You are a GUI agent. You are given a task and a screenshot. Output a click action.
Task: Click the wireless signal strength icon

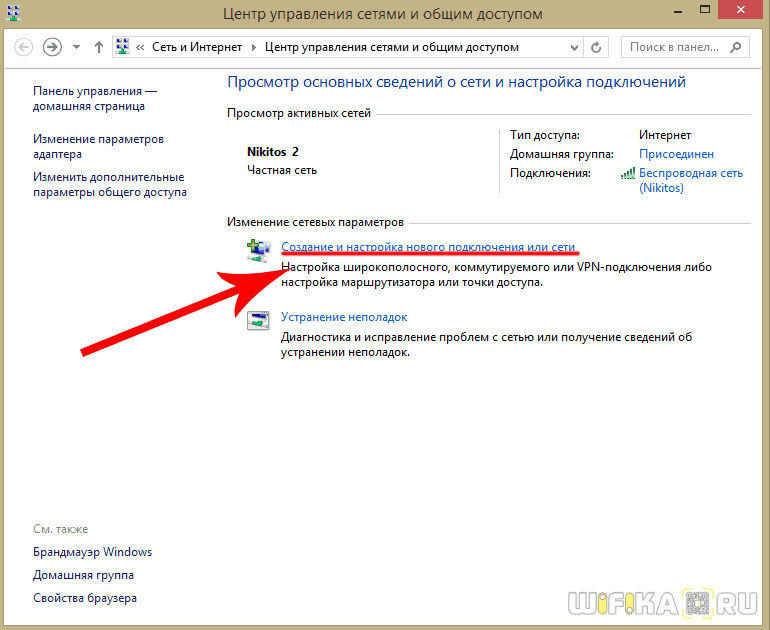628,174
